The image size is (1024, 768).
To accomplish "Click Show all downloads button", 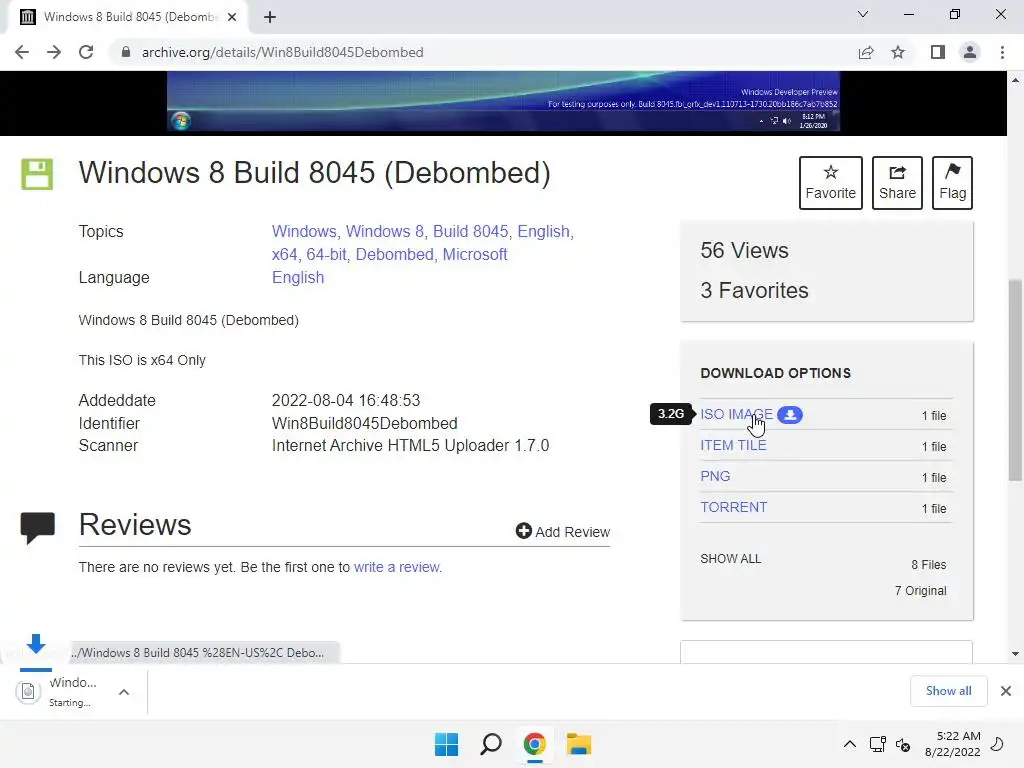I will click(948, 691).
